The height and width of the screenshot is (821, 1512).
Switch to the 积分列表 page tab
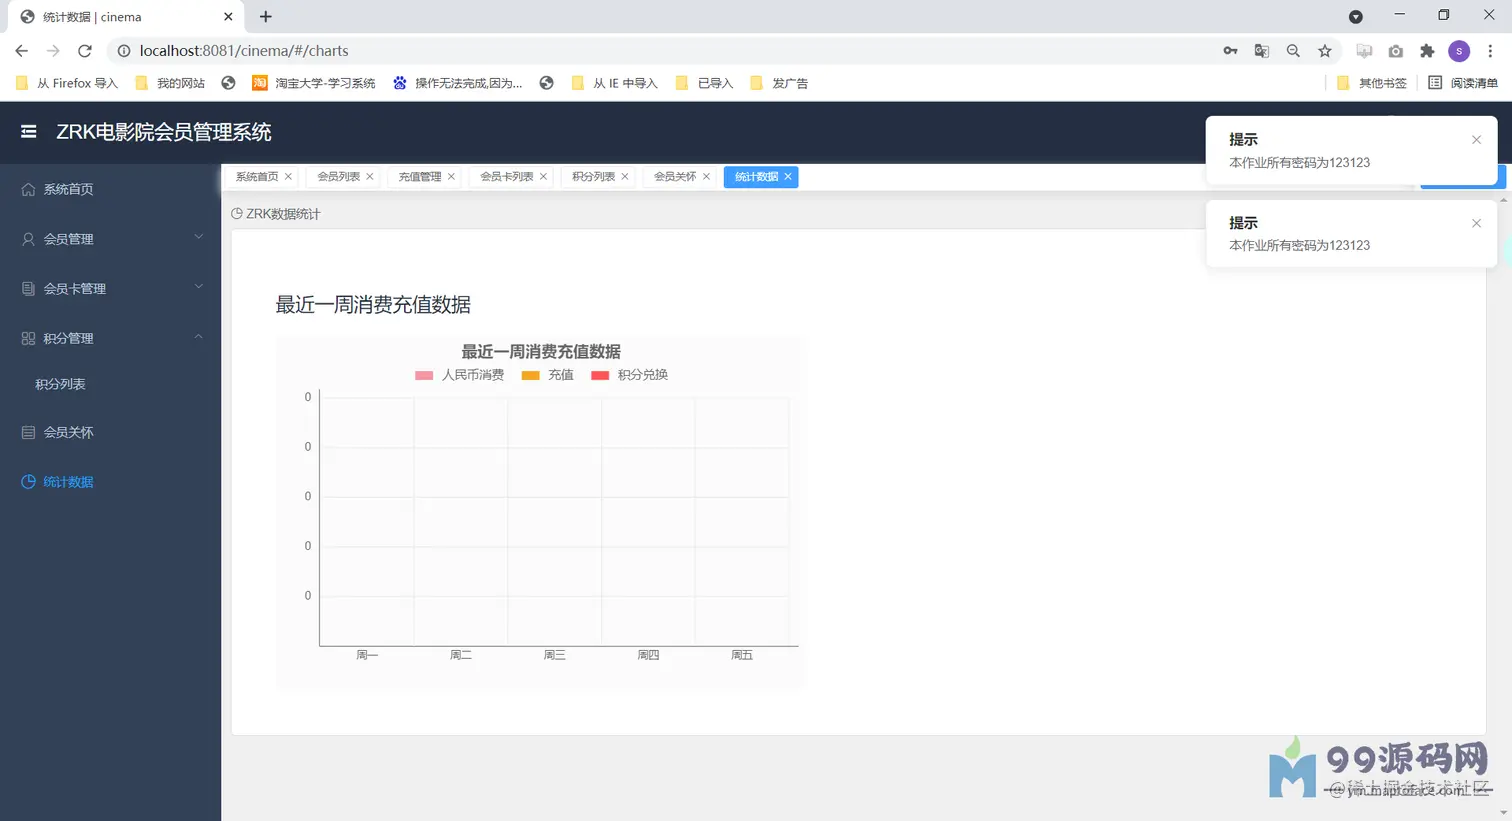tap(593, 177)
